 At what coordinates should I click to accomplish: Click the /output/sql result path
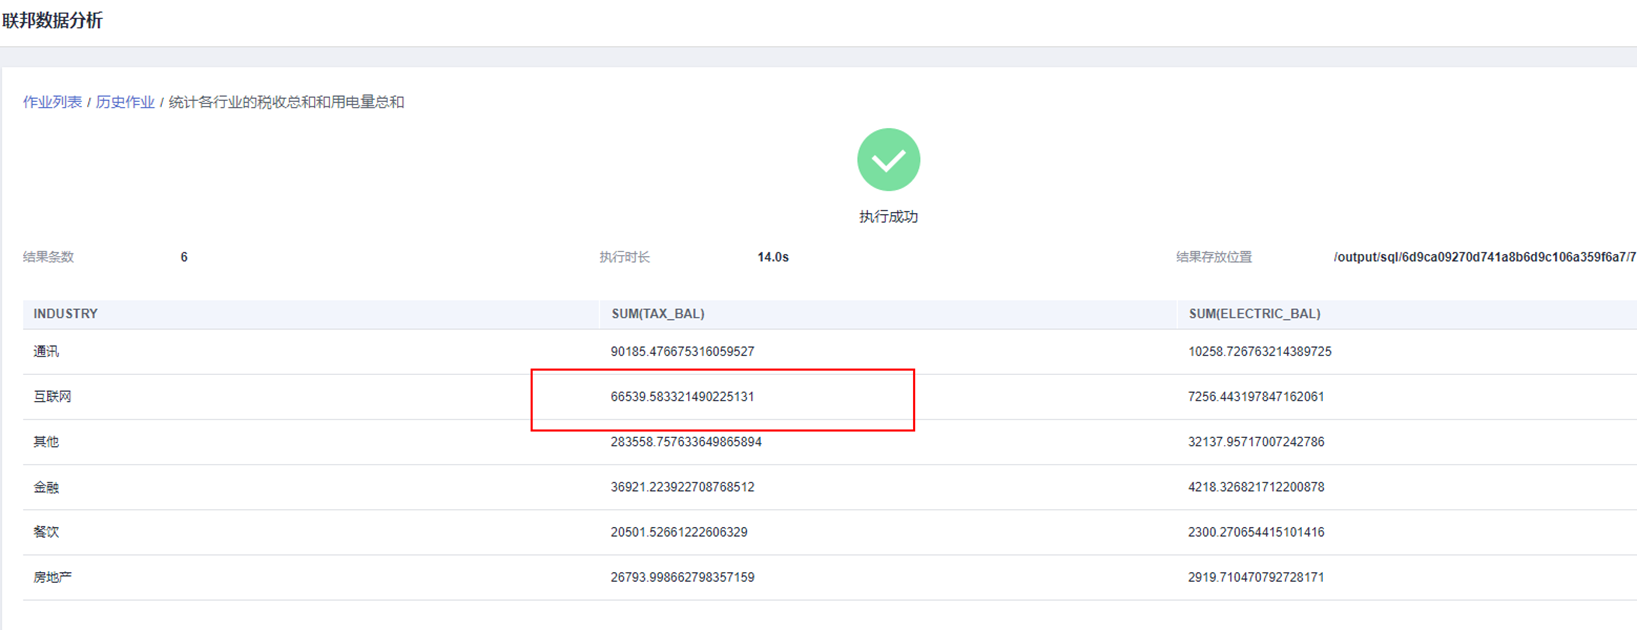coord(1485,257)
